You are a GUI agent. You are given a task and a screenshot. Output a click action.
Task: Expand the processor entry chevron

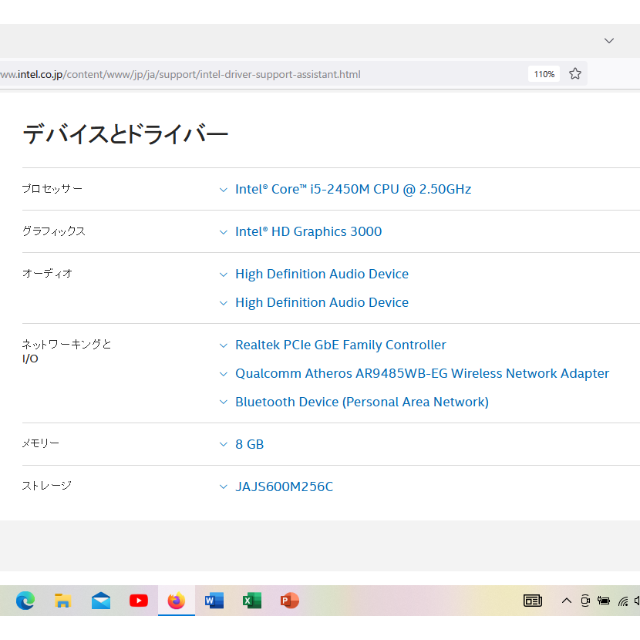[223, 189]
